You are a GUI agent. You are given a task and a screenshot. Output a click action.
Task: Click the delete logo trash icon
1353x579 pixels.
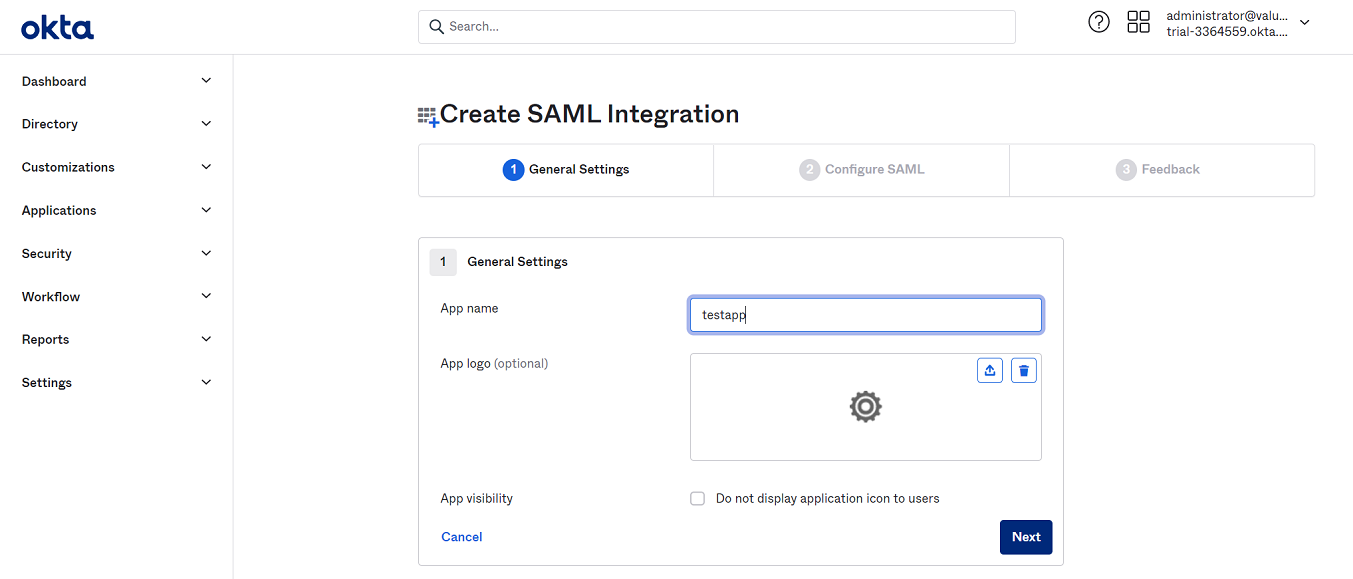click(1024, 371)
